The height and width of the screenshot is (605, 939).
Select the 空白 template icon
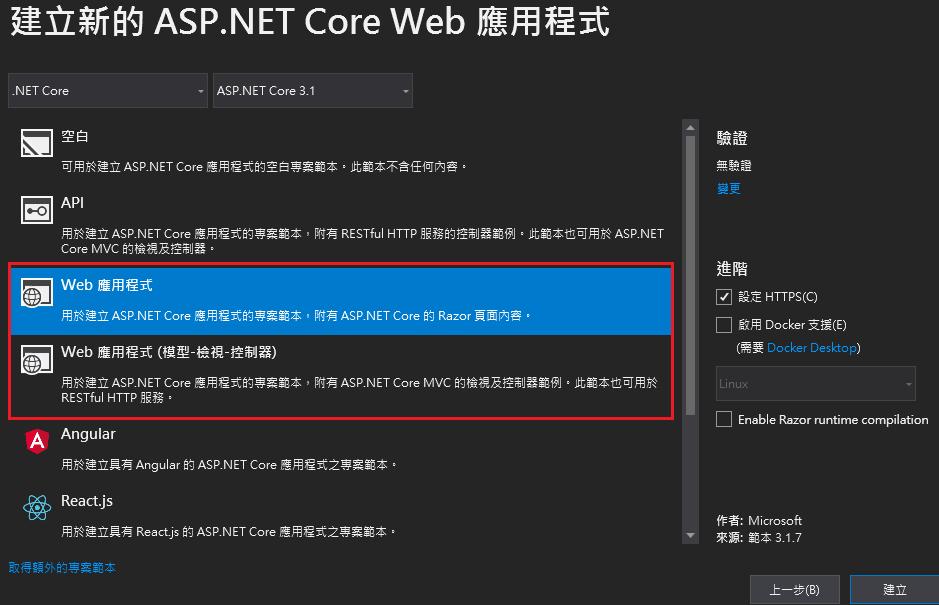37,143
